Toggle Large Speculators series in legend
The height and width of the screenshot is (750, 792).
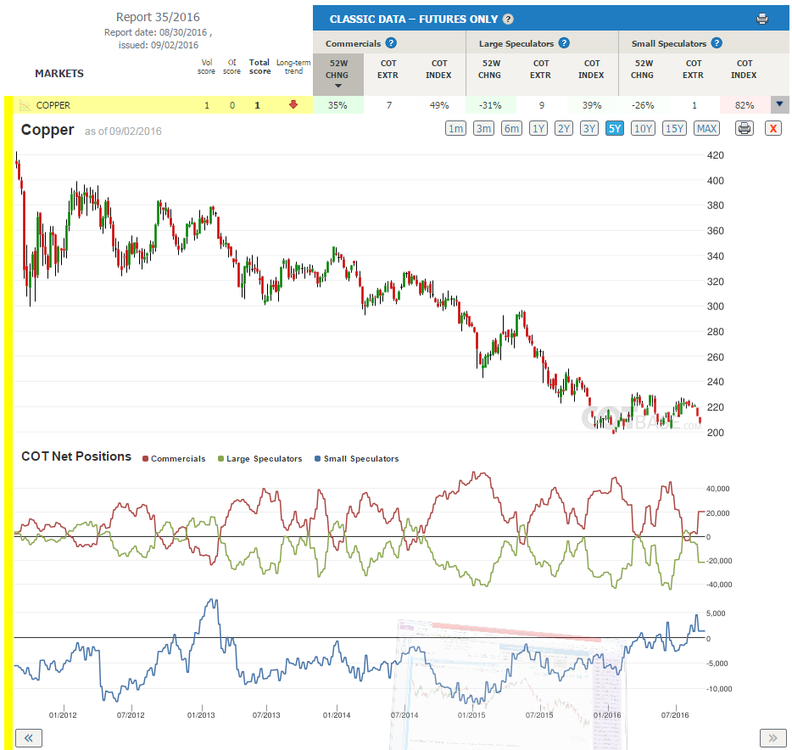(260, 459)
